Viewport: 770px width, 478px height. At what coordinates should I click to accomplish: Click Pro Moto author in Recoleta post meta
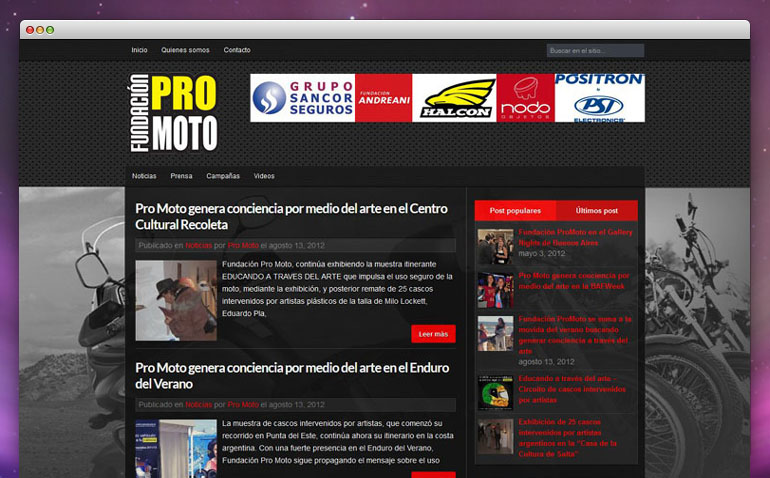point(243,245)
